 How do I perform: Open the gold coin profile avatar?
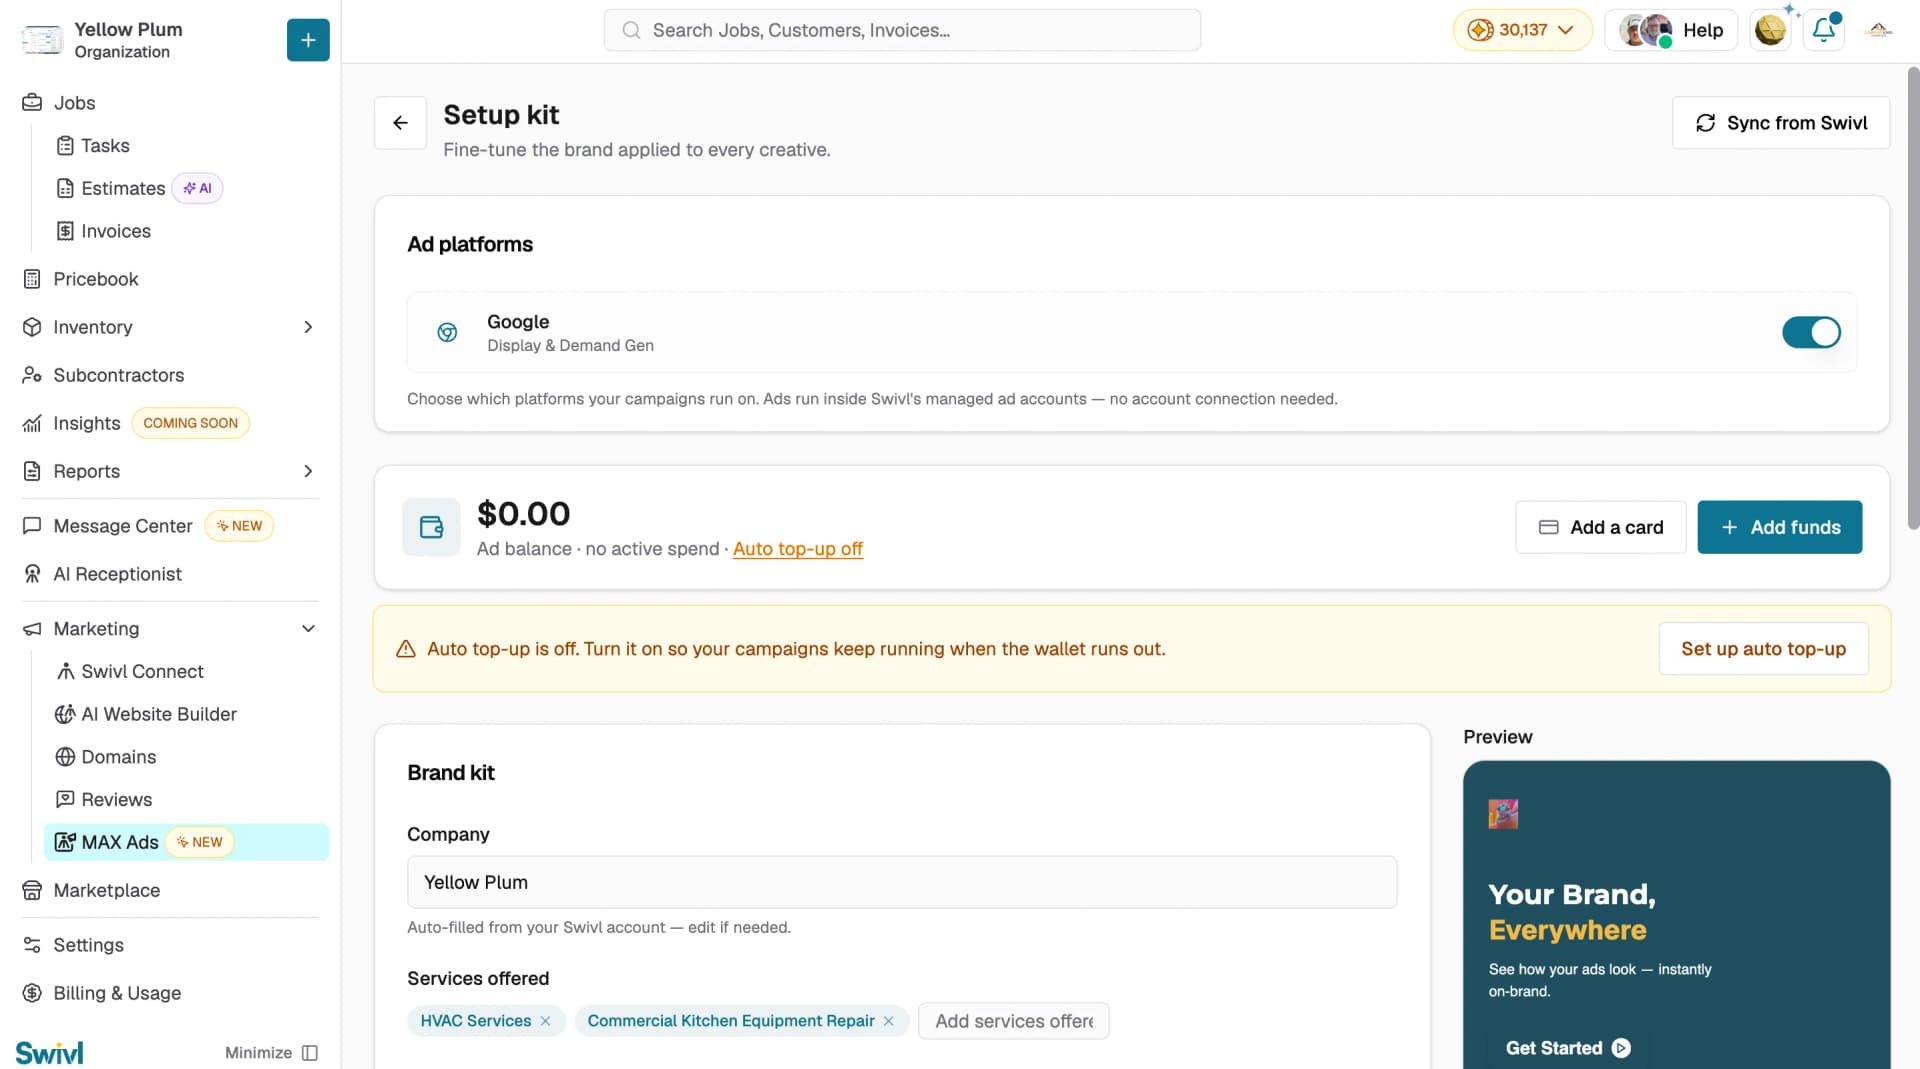(1770, 30)
